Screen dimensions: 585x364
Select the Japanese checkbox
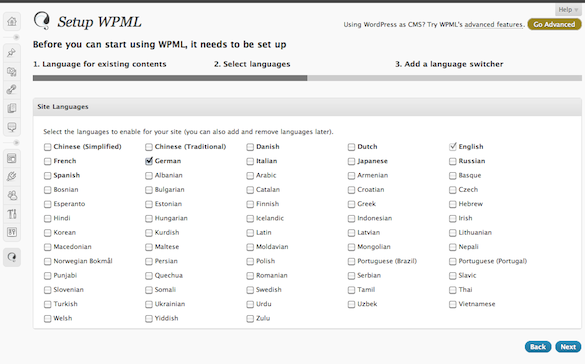click(x=351, y=161)
